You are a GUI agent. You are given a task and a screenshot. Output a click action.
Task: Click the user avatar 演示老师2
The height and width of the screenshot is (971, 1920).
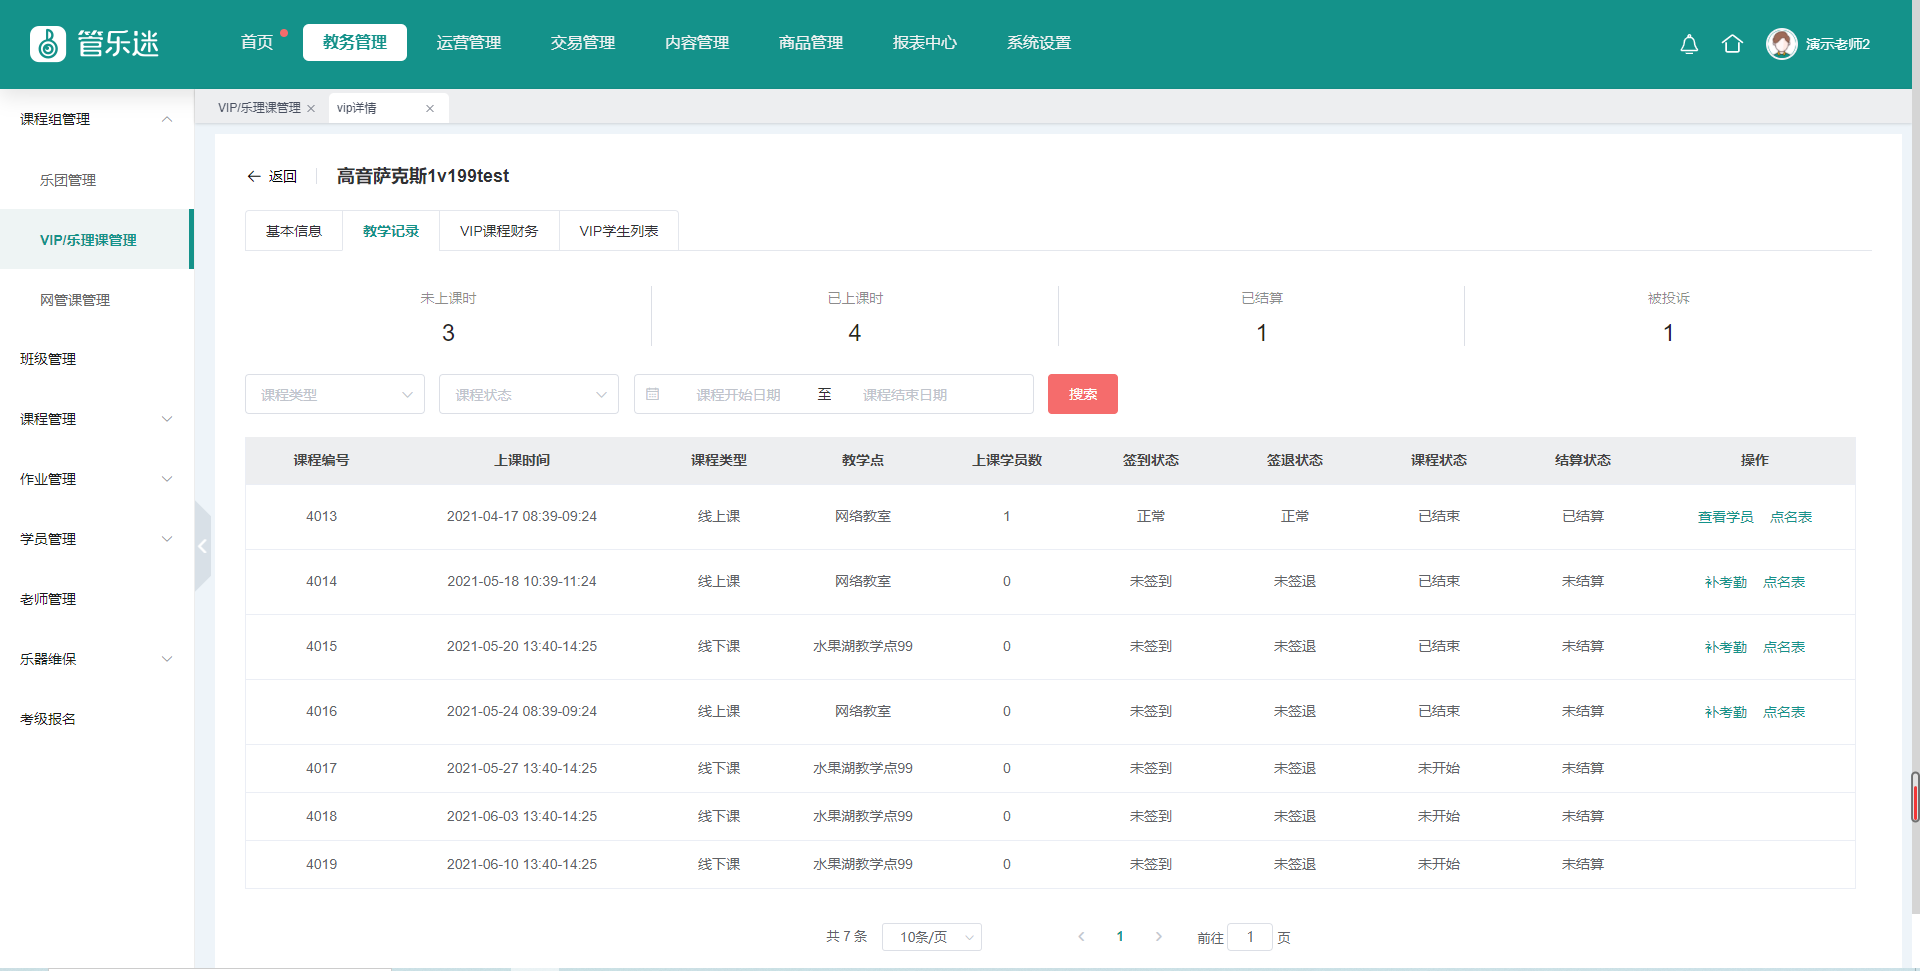pos(1781,44)
